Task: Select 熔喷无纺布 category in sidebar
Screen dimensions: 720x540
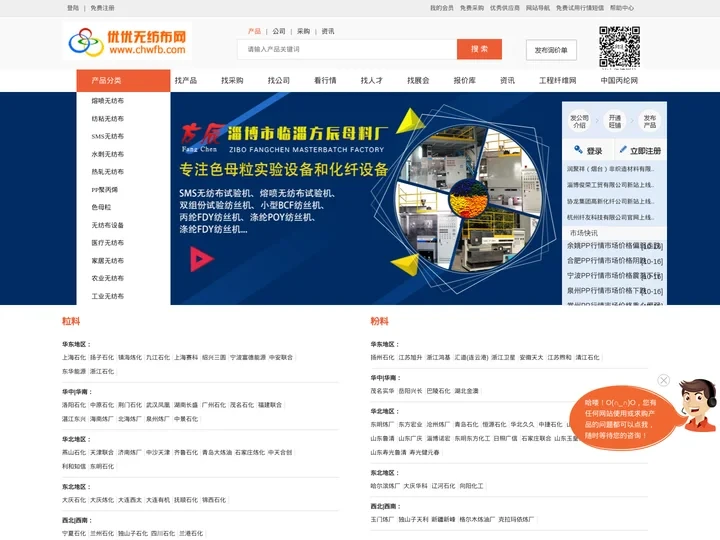Action: pos(107,101)
